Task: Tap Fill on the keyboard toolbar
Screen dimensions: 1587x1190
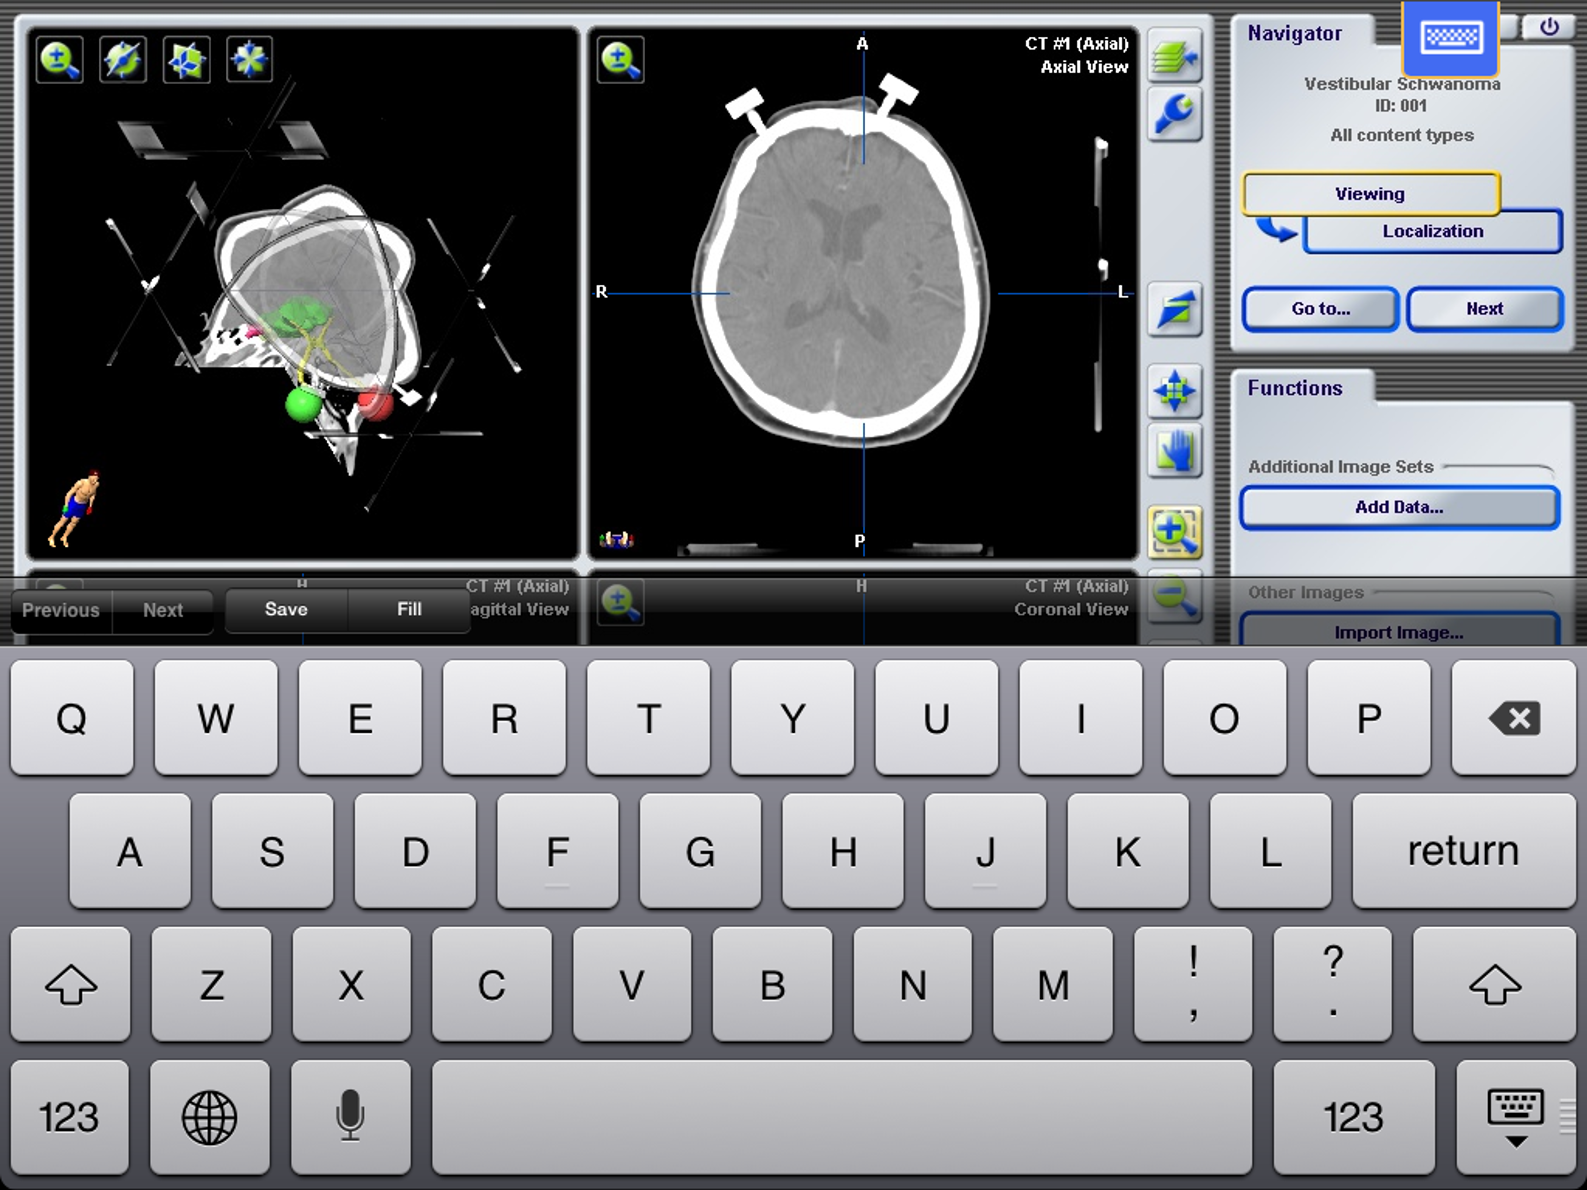Action: 409,610
